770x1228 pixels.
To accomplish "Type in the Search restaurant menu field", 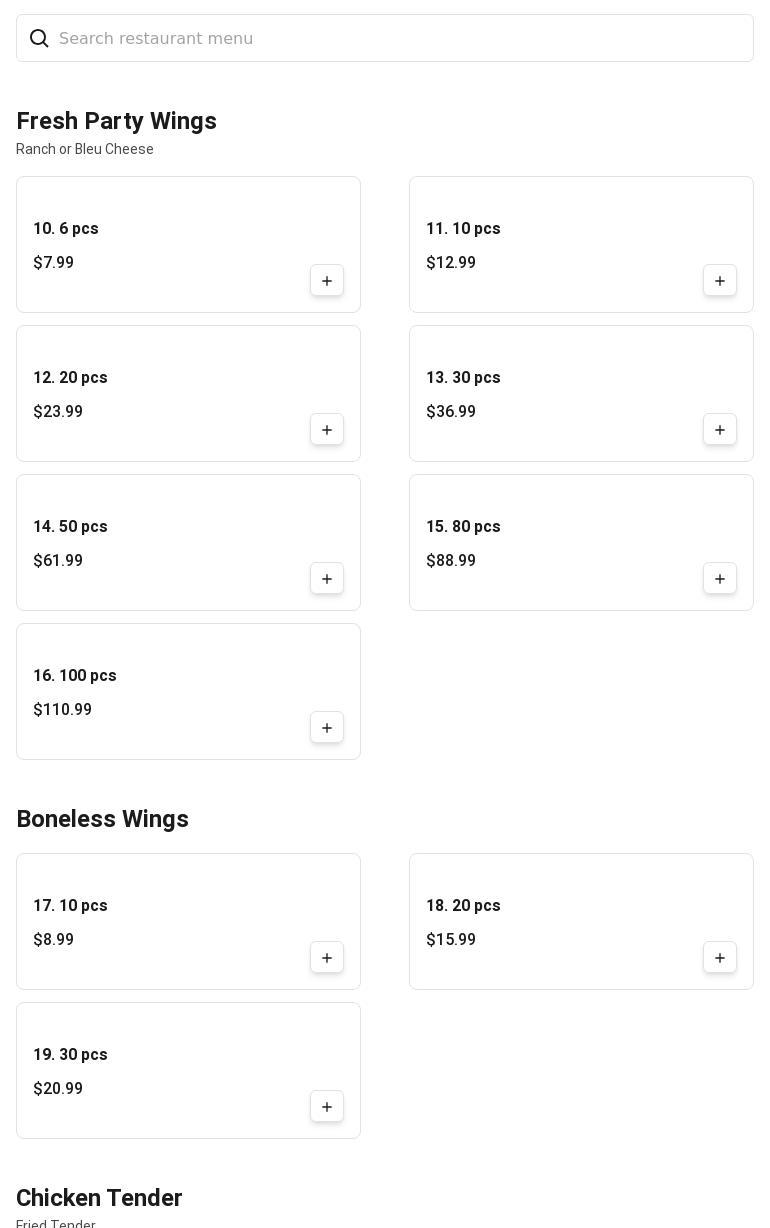I will (400, 38).
